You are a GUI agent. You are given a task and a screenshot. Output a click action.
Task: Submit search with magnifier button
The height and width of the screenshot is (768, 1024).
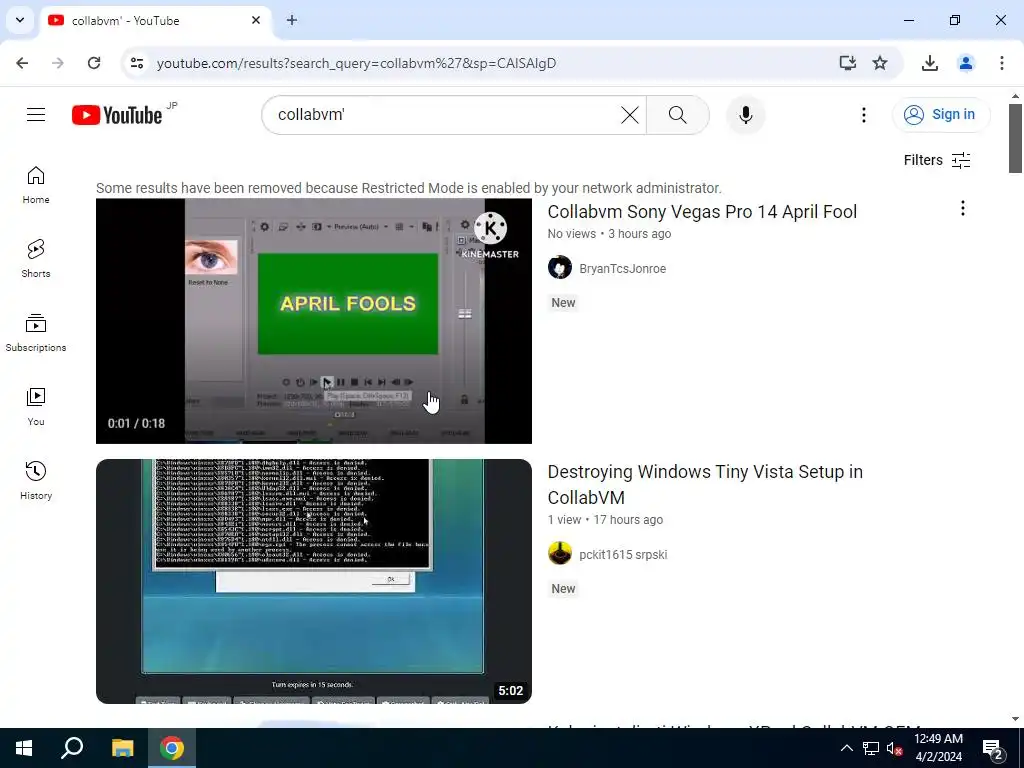pos(678,115)
